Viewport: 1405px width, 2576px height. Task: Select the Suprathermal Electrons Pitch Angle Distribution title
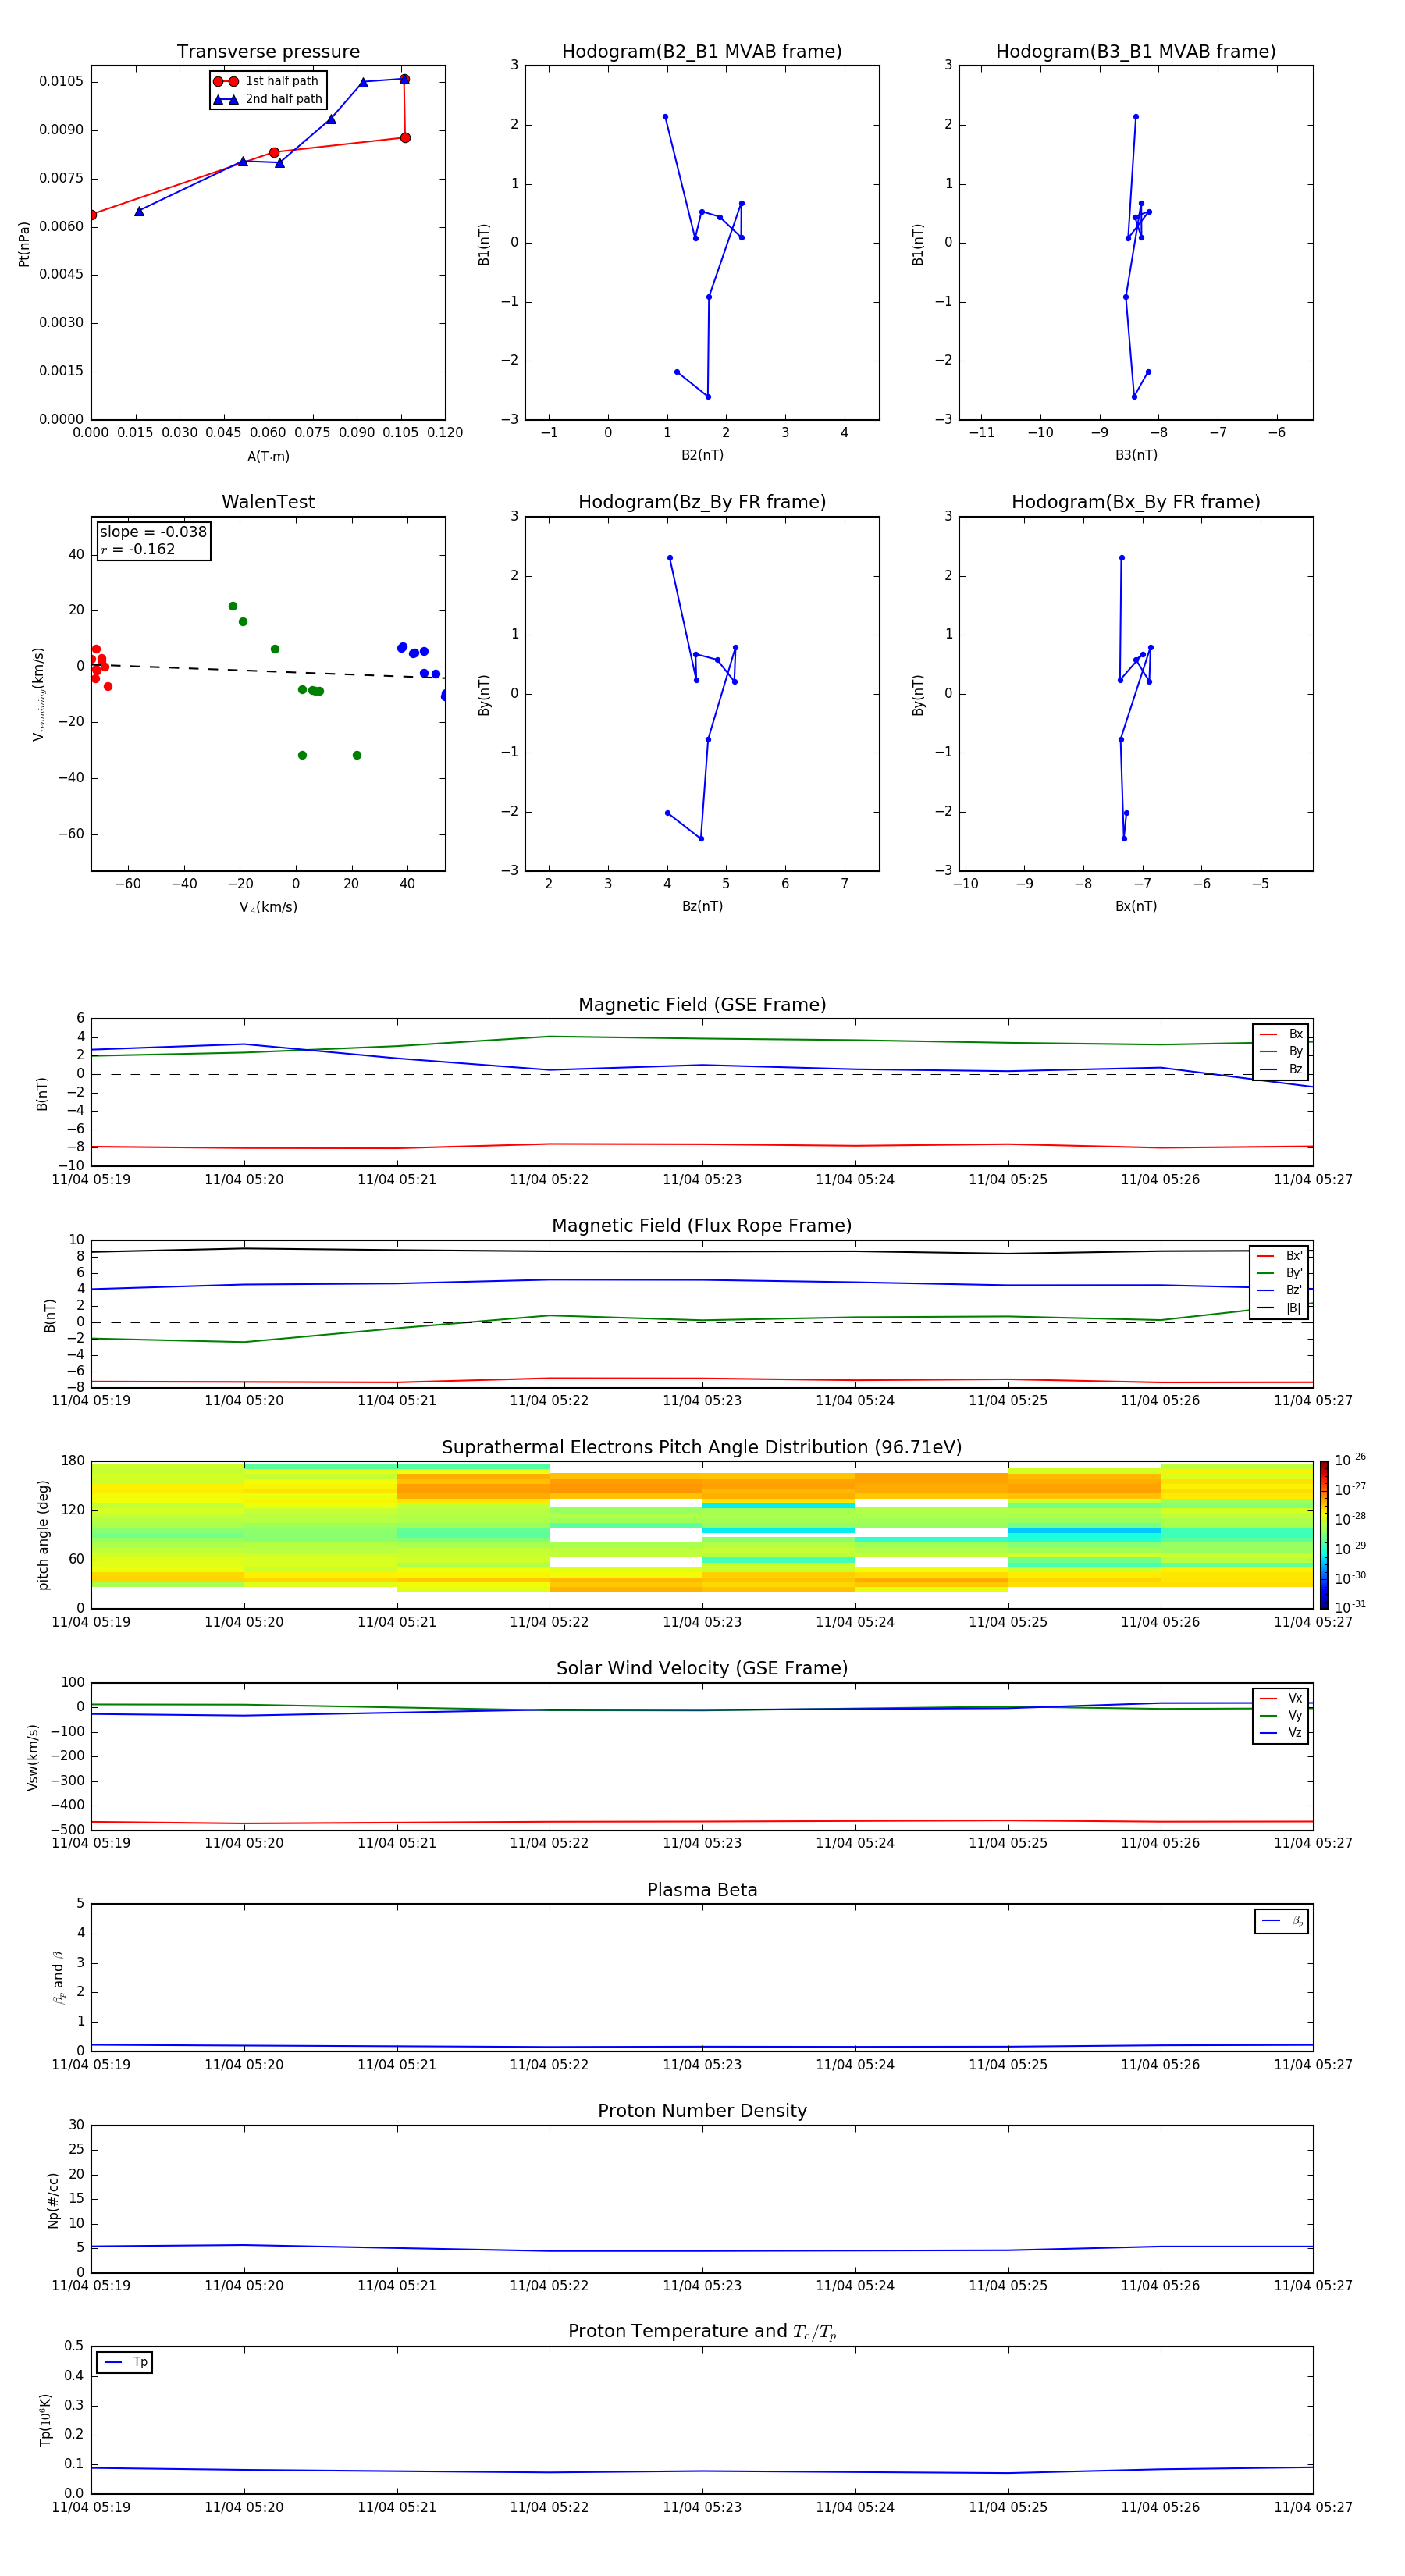(702, 1448)
